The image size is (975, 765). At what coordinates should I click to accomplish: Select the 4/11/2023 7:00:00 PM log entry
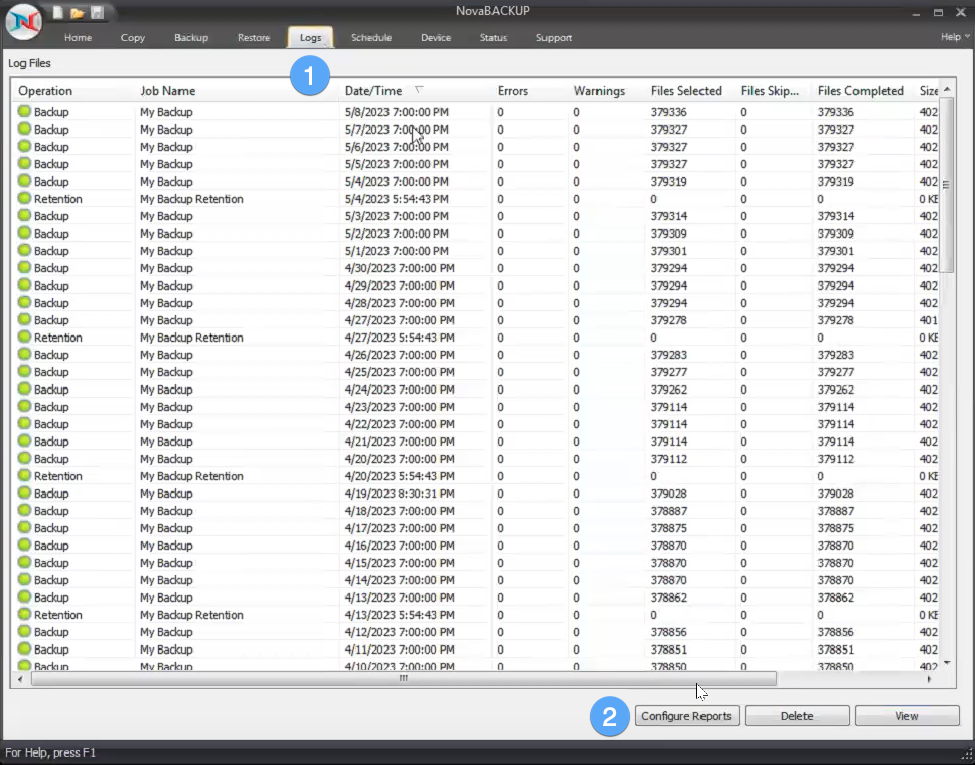point(475,649)
